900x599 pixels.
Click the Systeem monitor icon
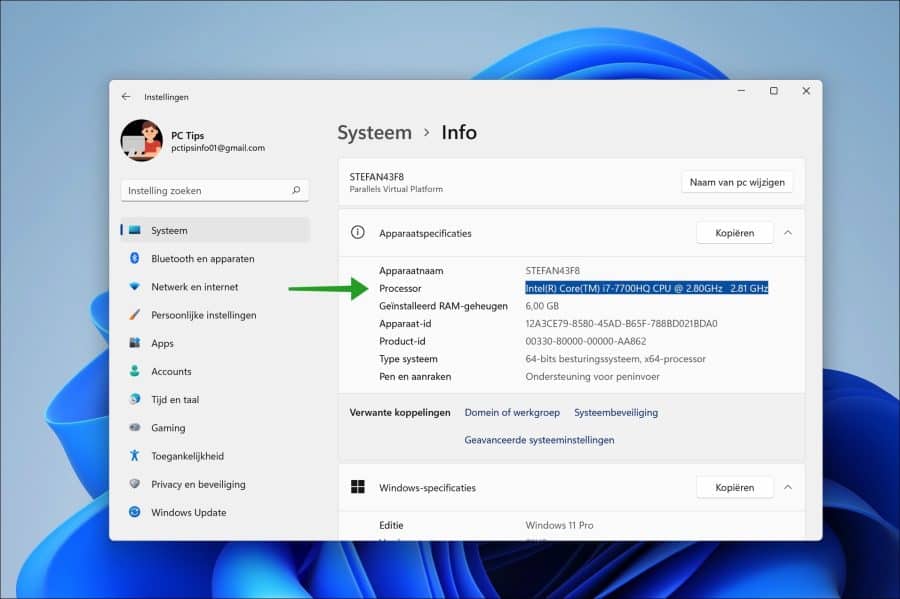(135, 230)
